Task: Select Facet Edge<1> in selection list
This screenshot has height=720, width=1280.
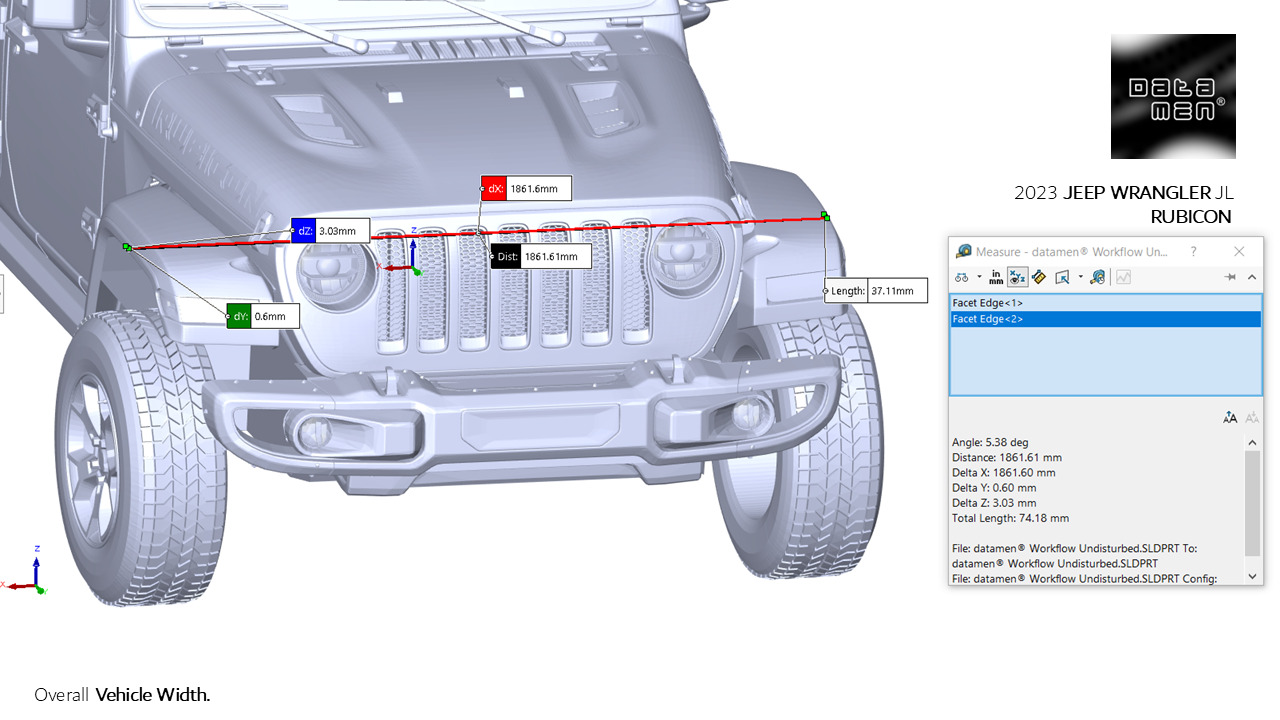Action: [1105, 303]
